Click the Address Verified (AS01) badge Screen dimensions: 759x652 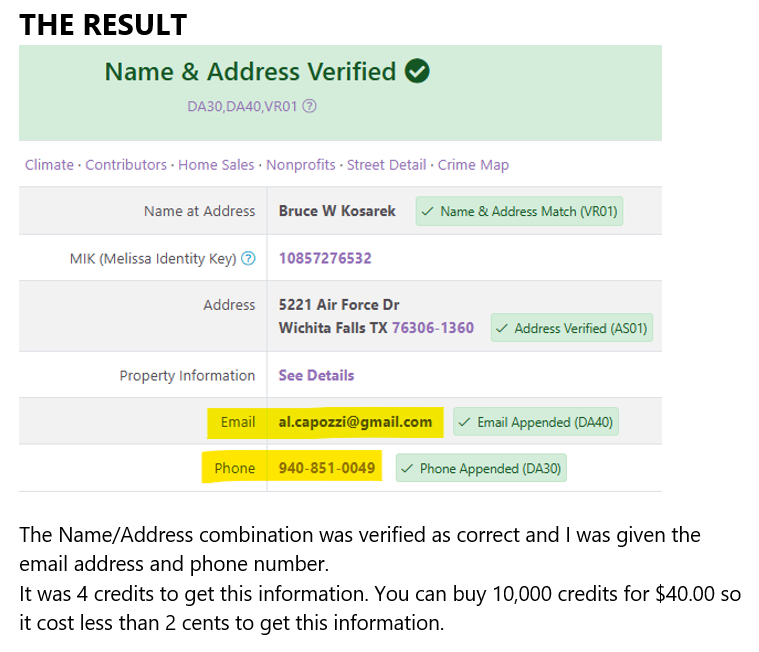[x=571, y=328]
